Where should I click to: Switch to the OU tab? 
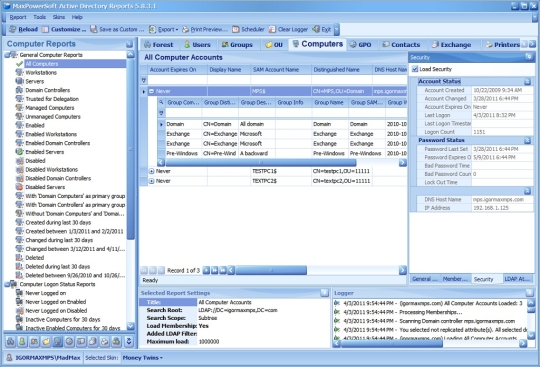(274, 44)
